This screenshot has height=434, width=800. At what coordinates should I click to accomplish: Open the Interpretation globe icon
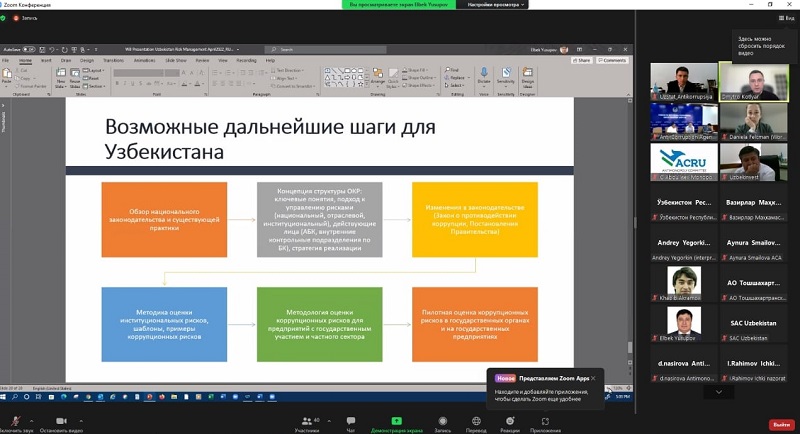pos(476,420)
